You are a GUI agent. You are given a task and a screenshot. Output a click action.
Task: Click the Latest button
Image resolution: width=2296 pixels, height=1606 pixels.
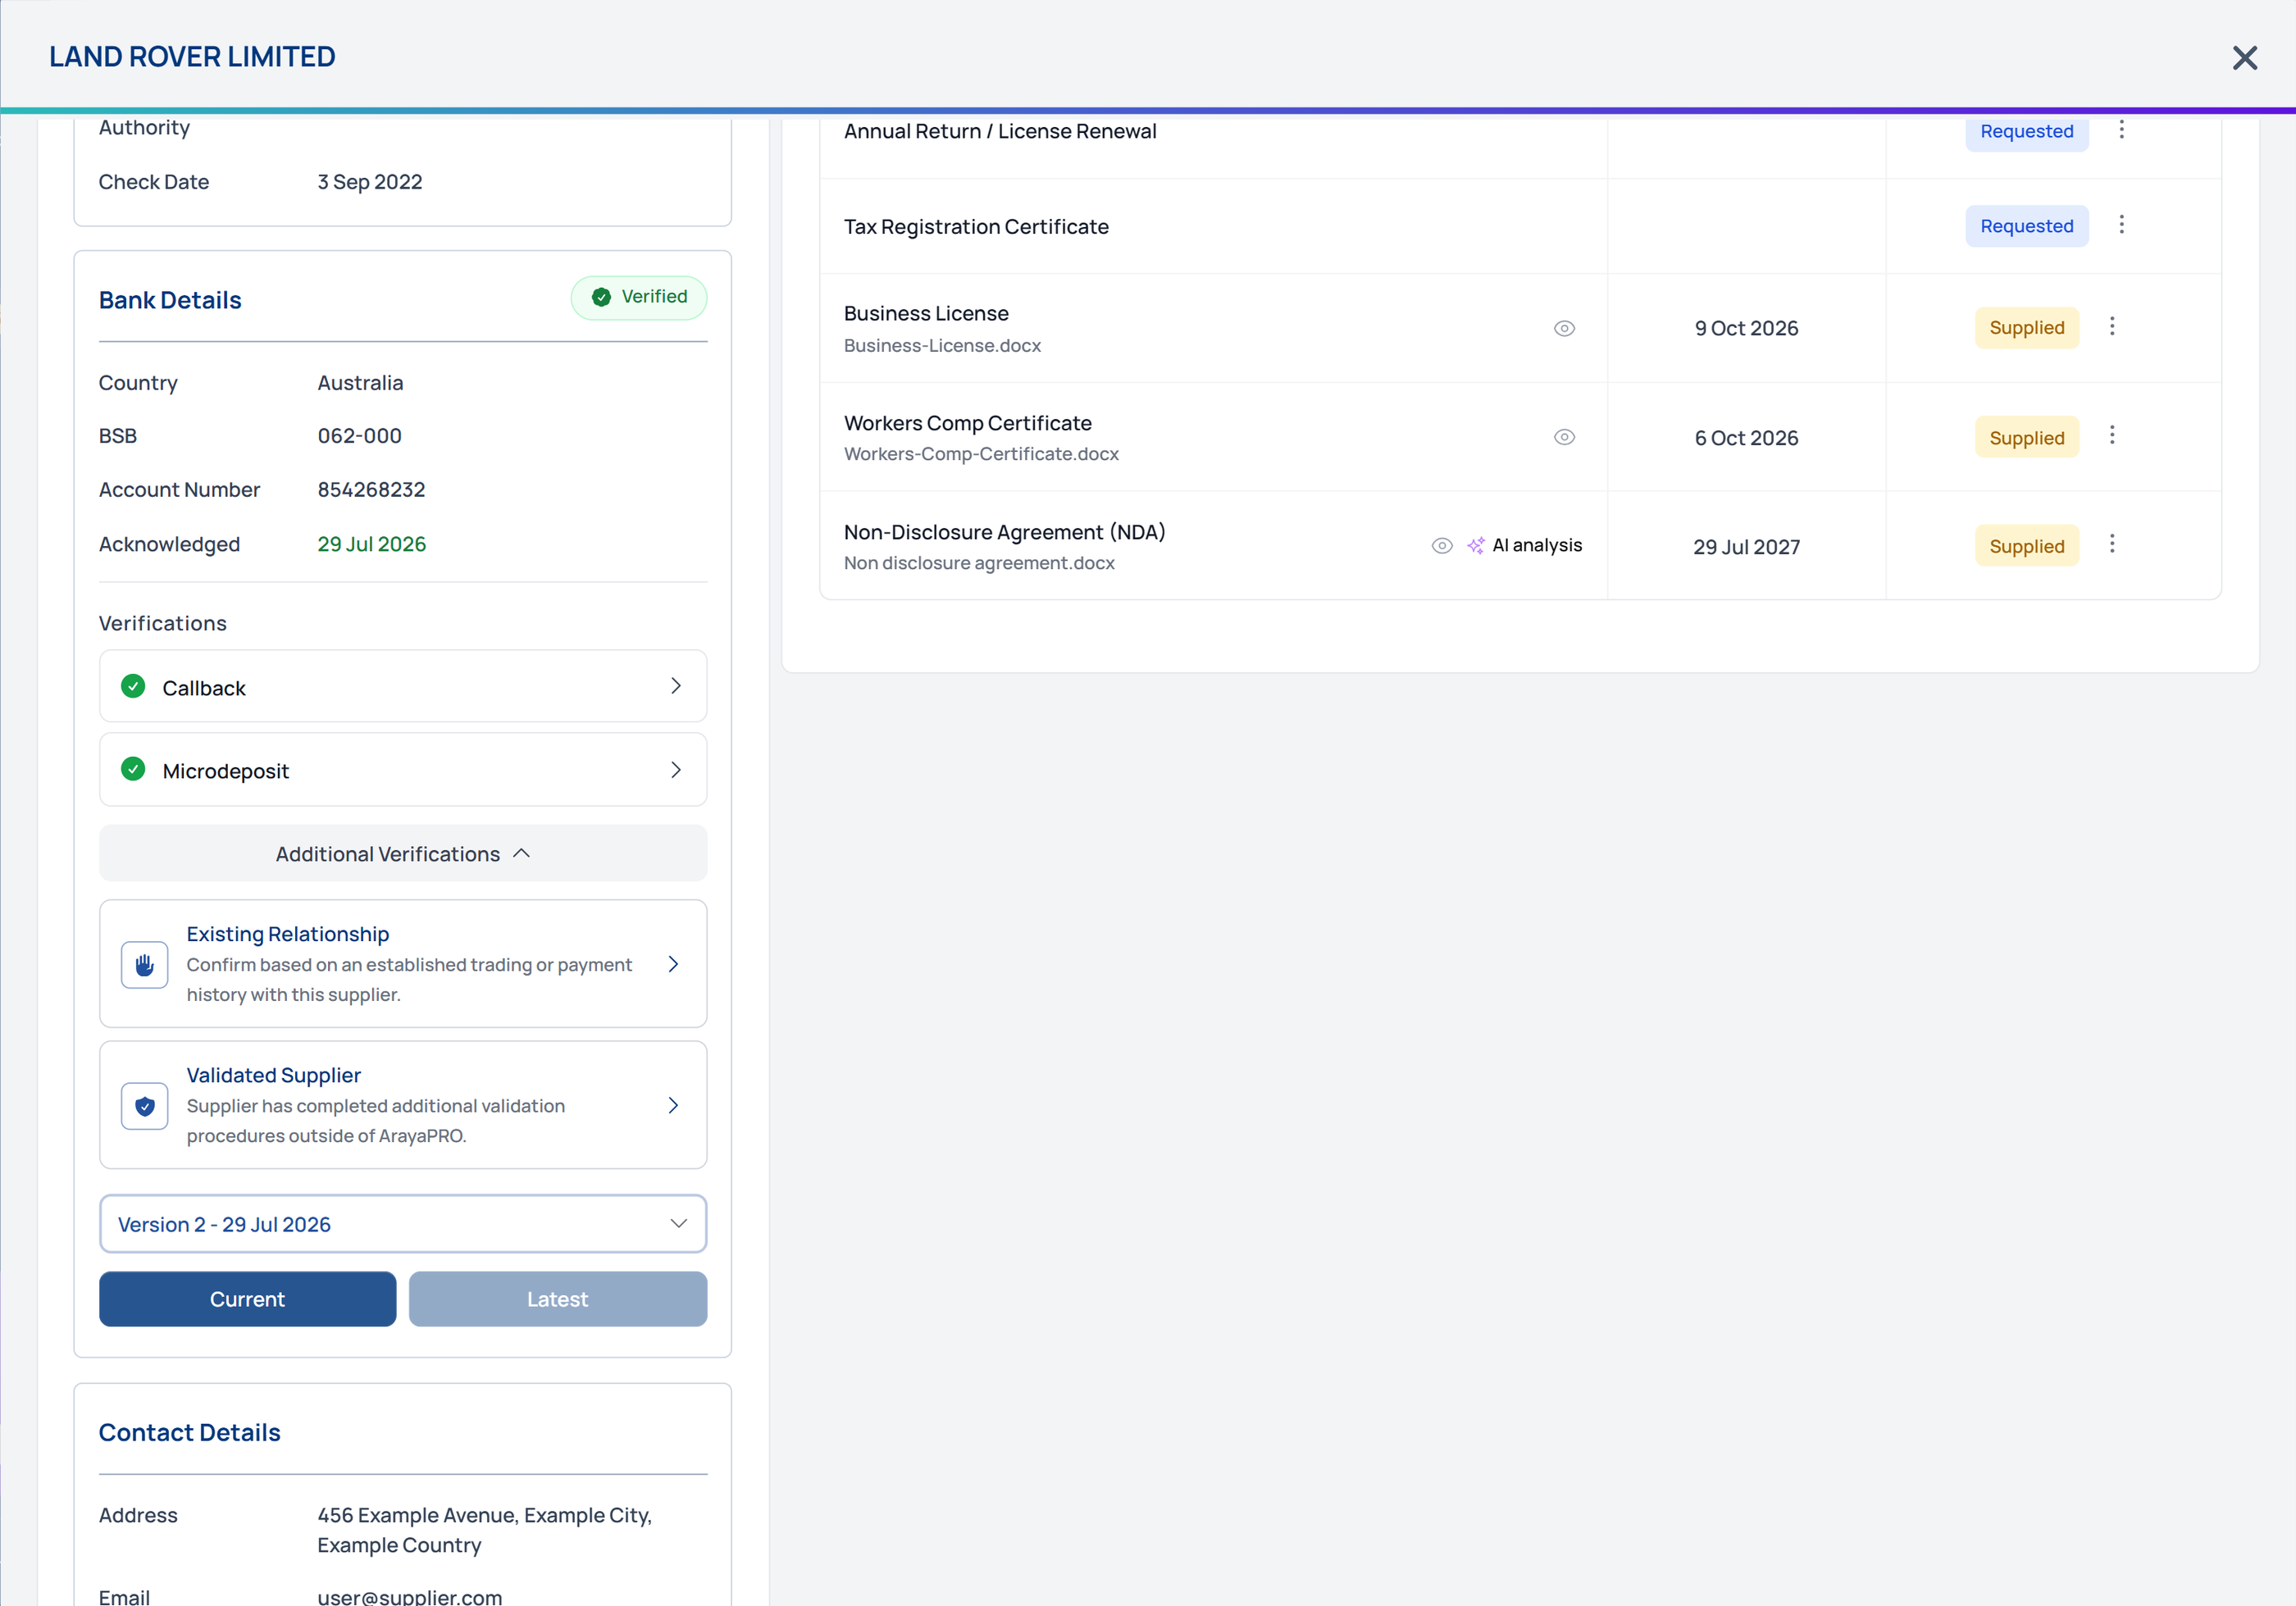[558, 1299]
